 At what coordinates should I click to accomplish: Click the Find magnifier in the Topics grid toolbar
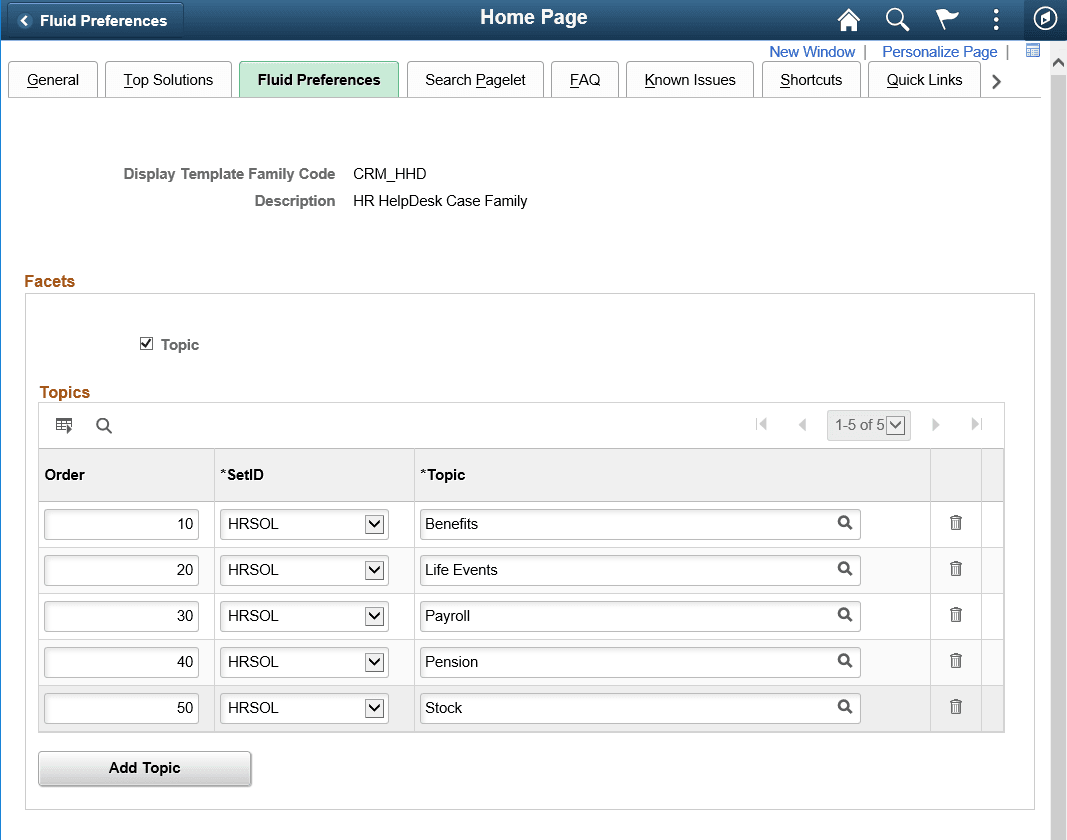click(103, 425)
